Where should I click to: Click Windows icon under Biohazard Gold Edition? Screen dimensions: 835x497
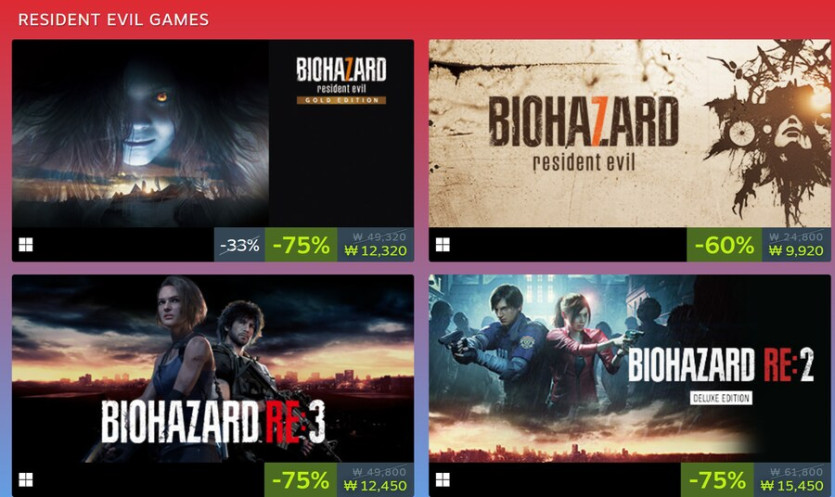pyautogui.click(x=26, y=245)
